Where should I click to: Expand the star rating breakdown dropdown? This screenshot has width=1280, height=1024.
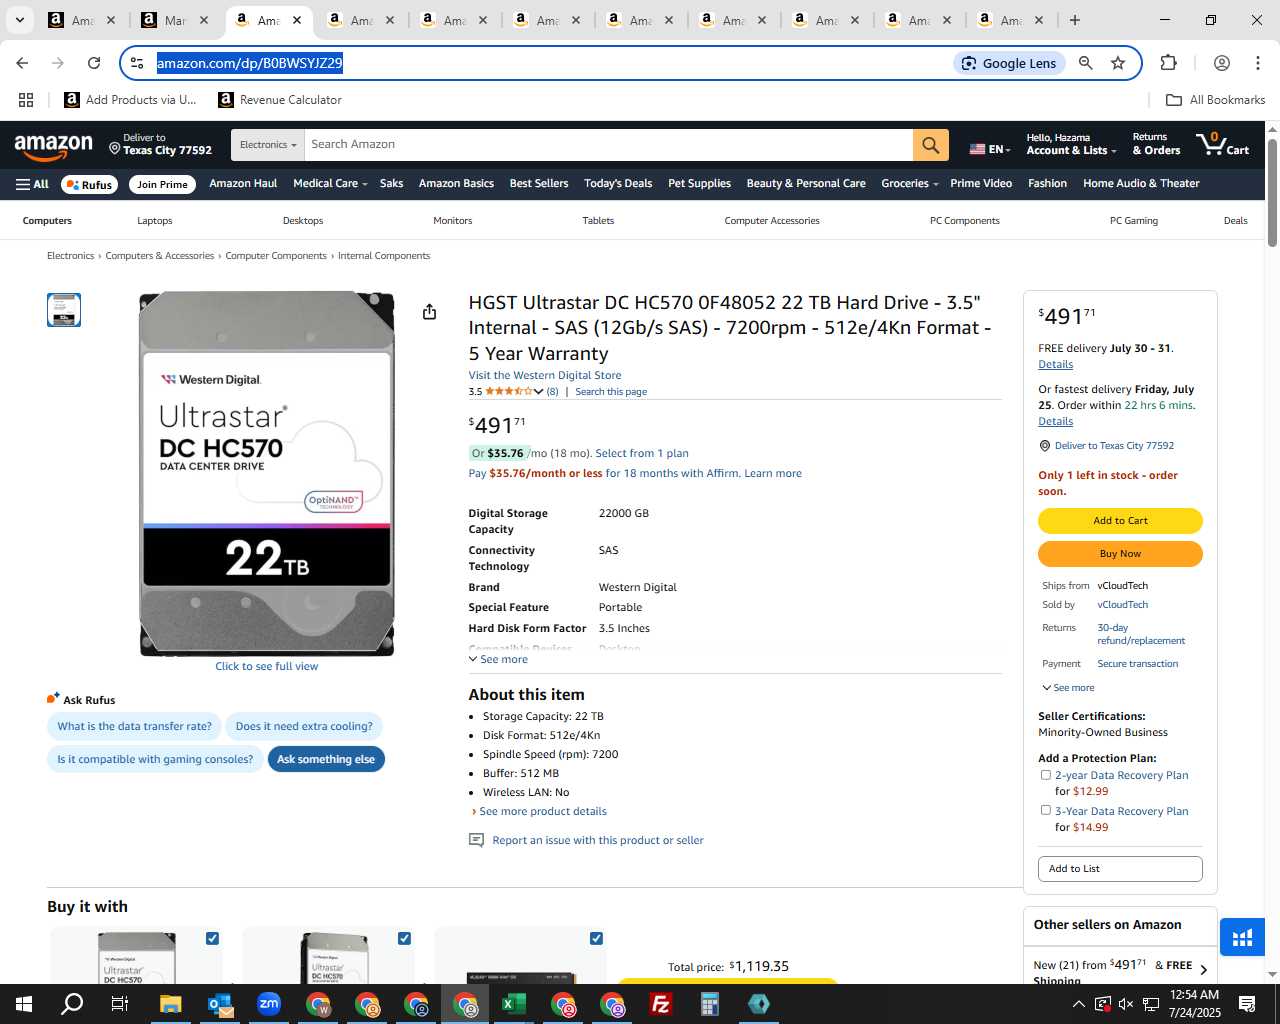[538, 392]
